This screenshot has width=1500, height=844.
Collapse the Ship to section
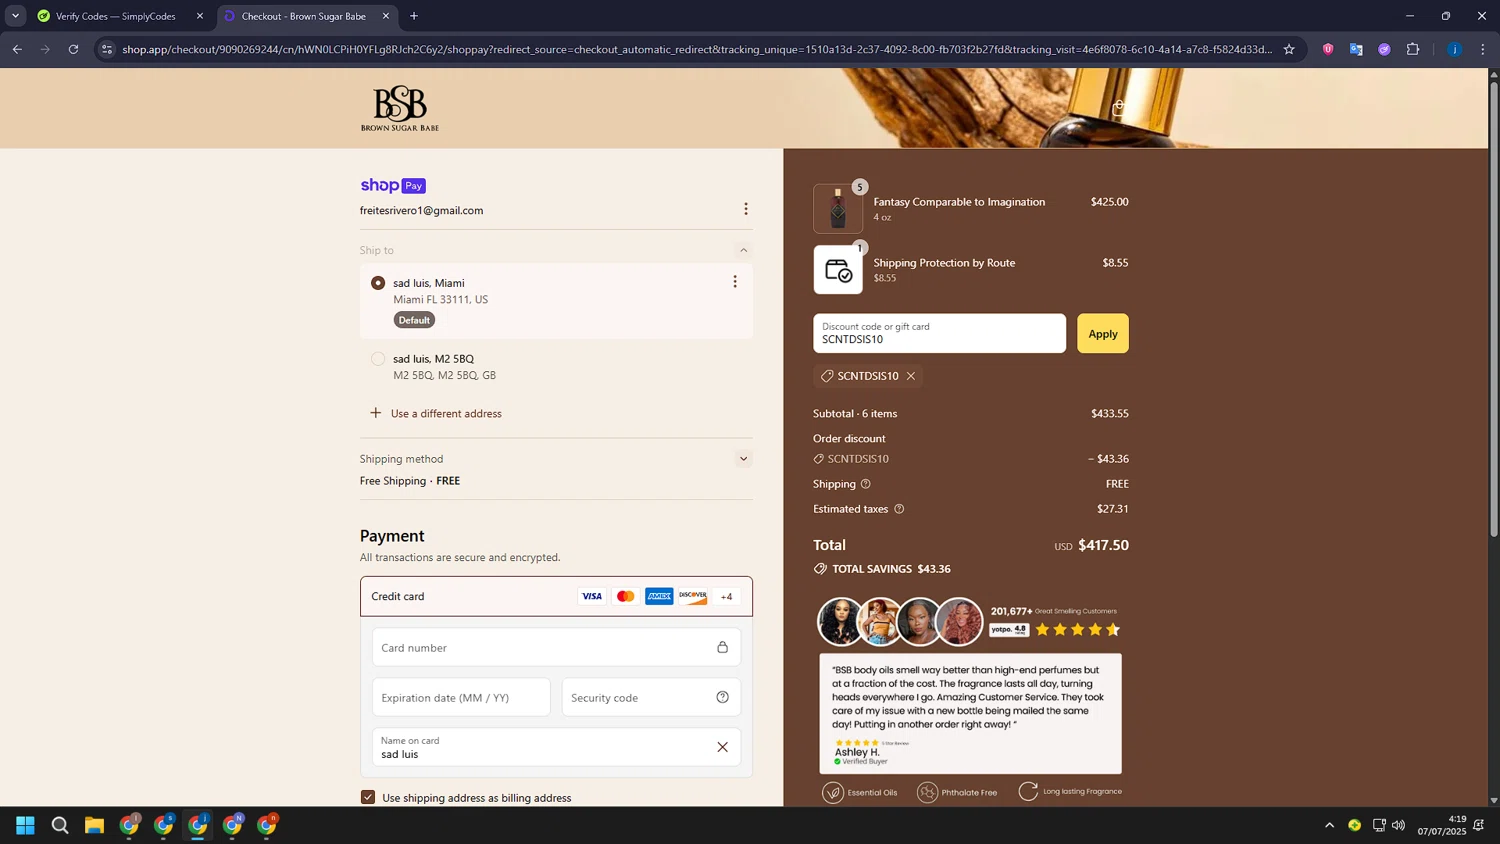click(x=743, y=250)
